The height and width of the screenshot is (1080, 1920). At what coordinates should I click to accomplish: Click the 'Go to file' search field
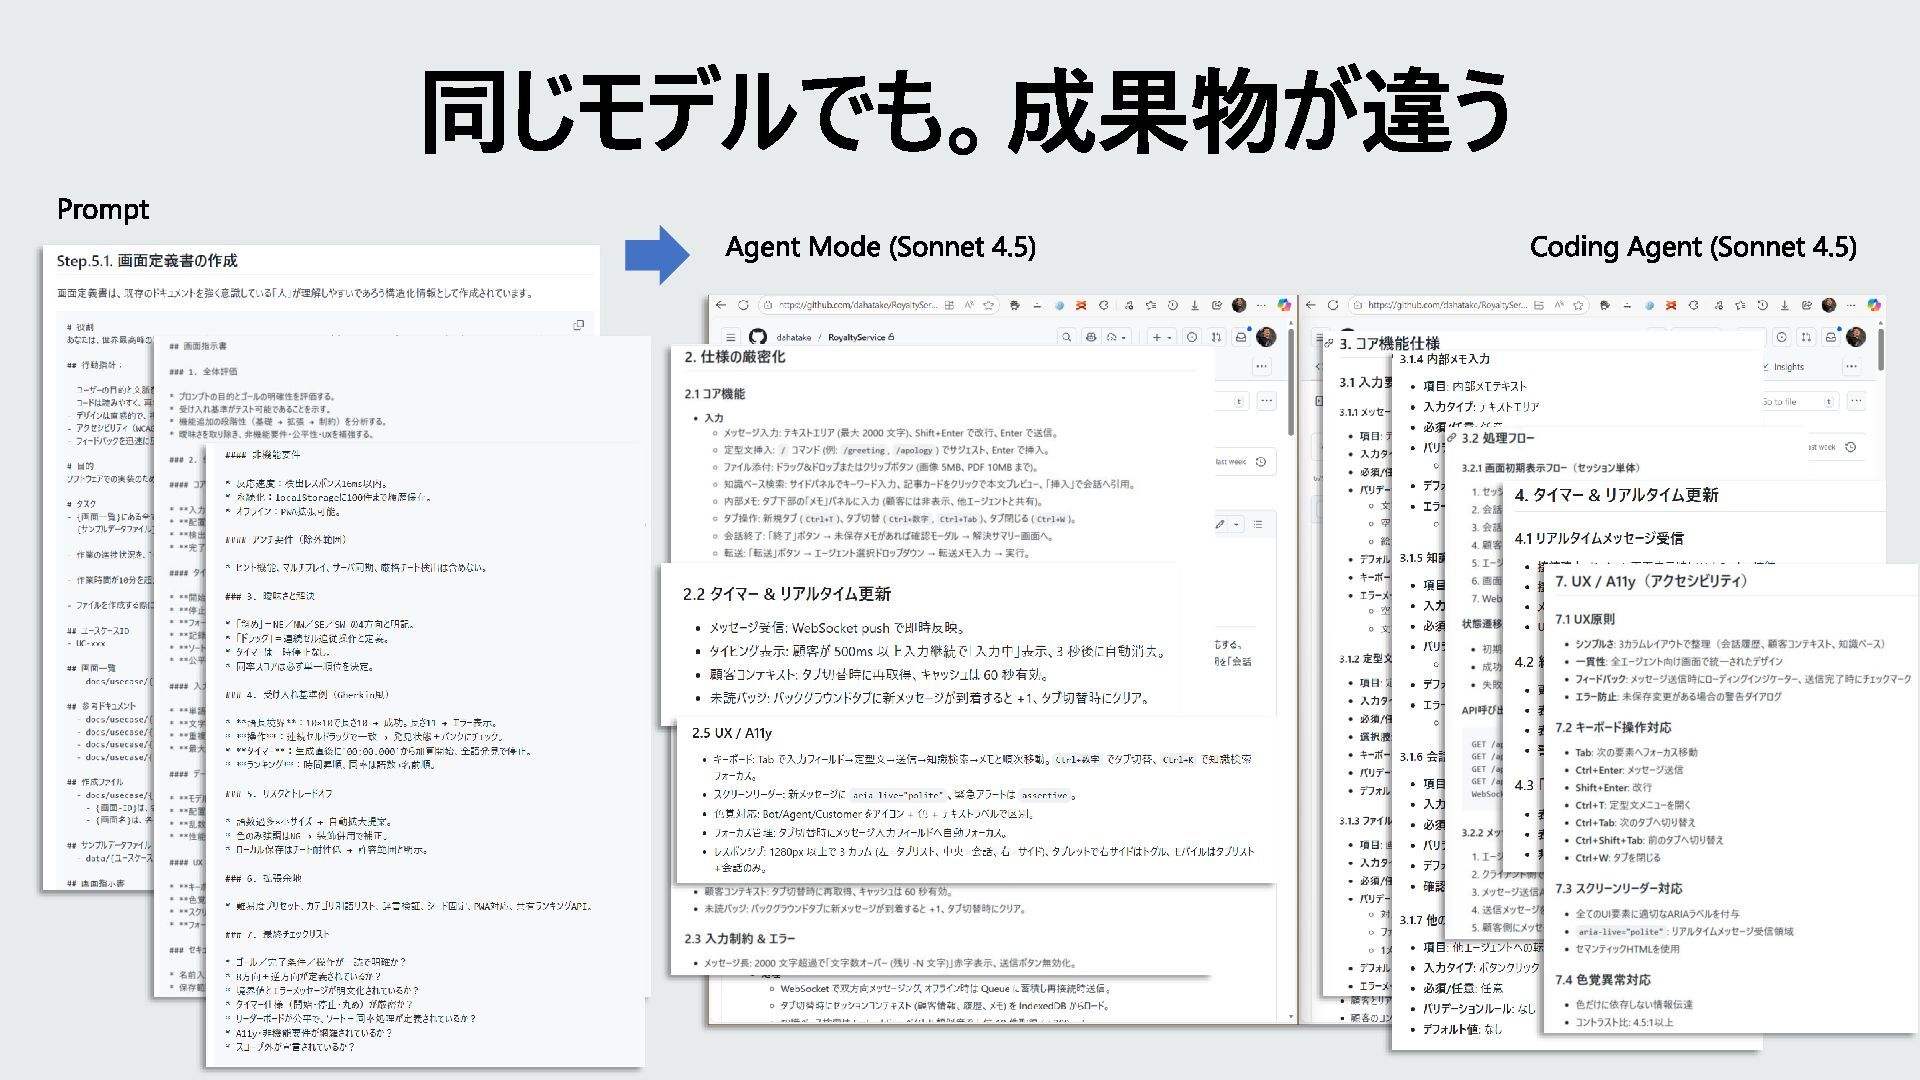[1792, 401]
